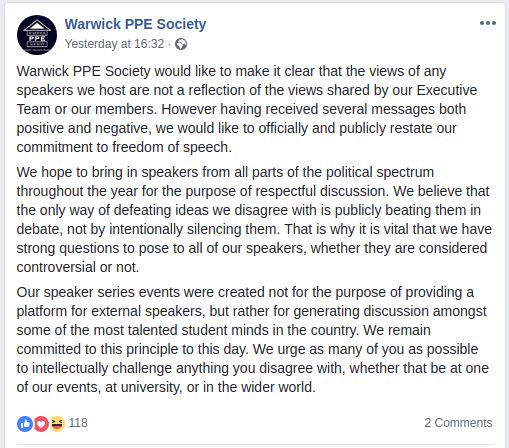The width and height of the screenshot is (509, 448).
Task: Click the yellow Haha laughing reaction icon
Action: coord(57,424)
